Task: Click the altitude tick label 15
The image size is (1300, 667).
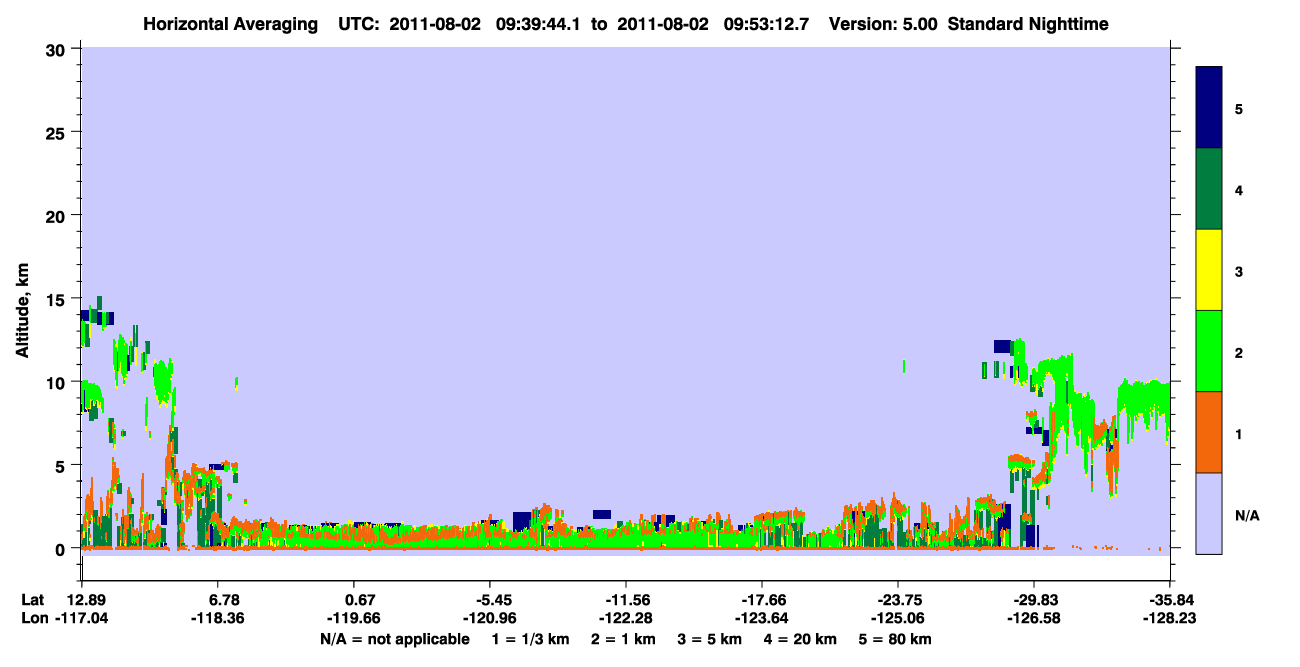Action: 56,299
